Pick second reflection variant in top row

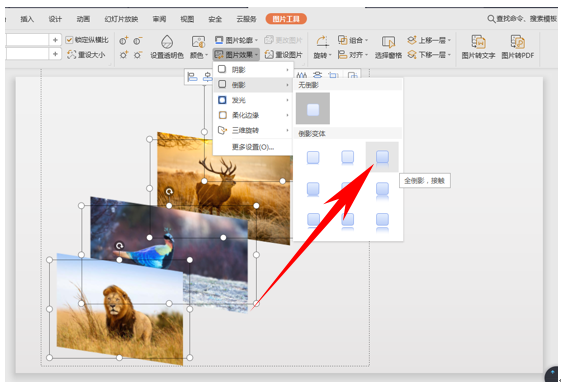(x=347, y=157)
